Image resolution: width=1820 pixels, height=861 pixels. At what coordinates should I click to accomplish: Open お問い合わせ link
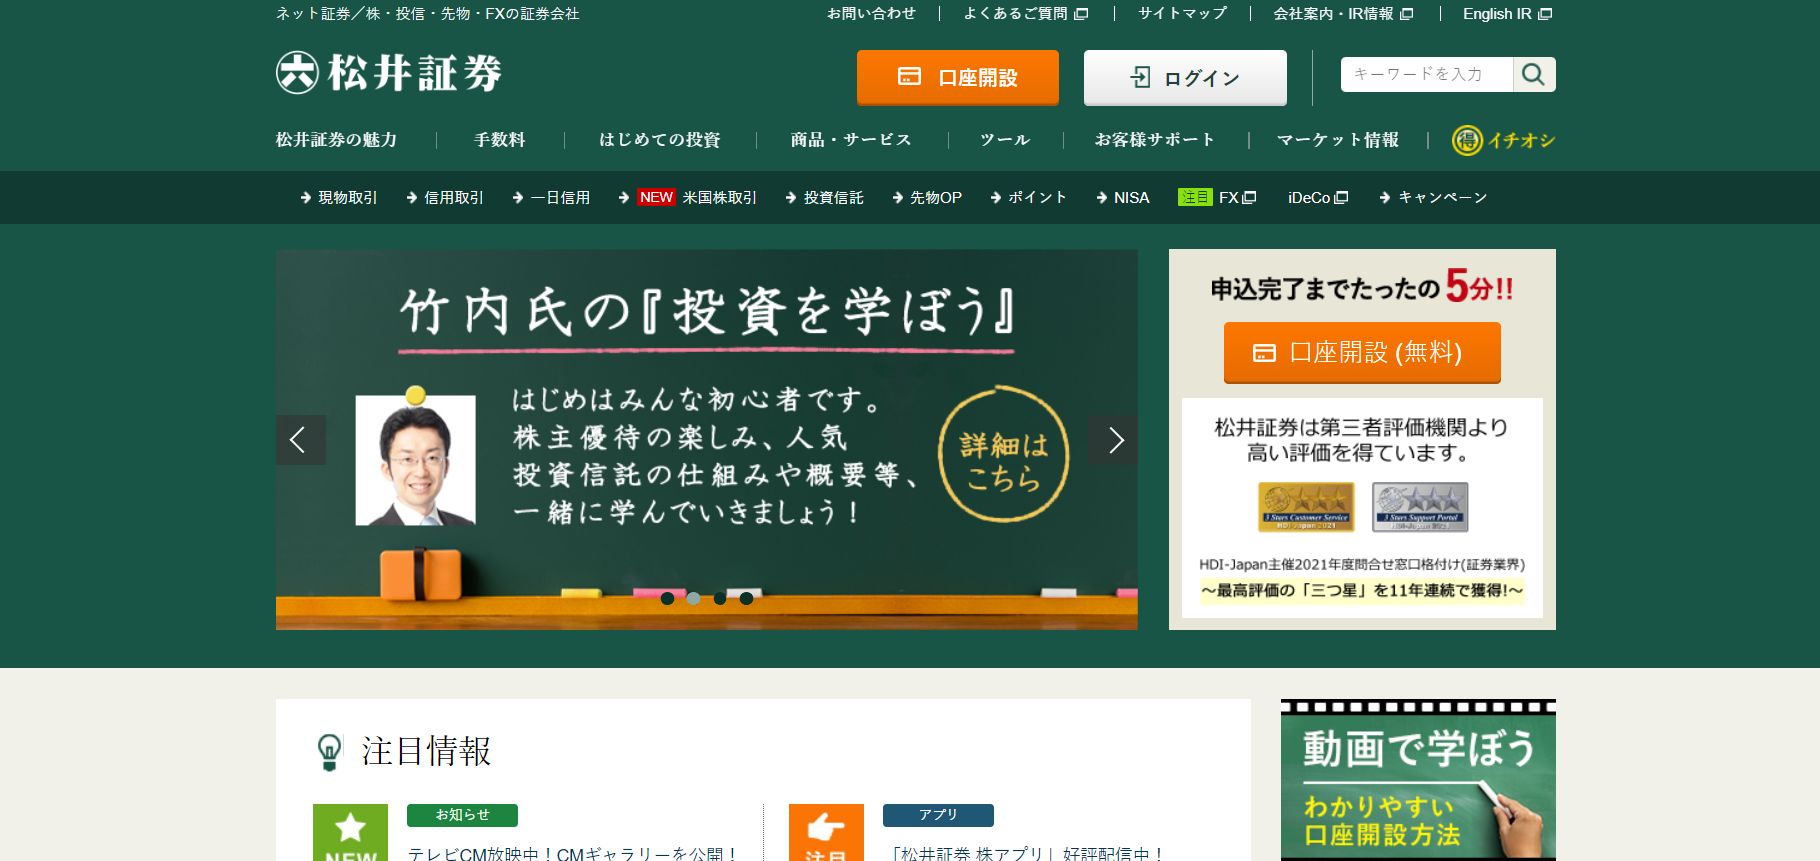pos(871,14)
